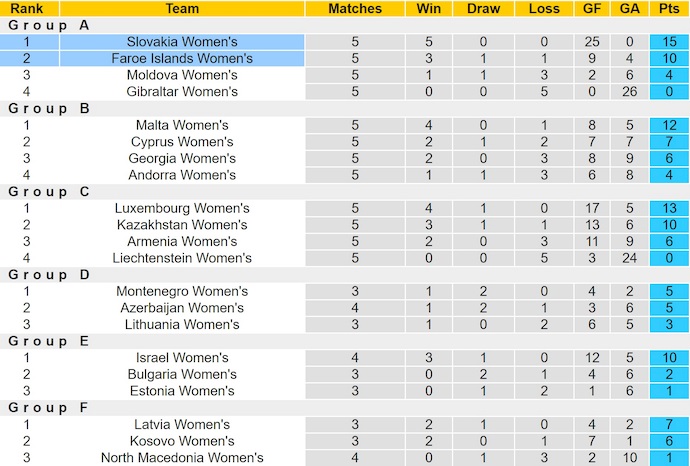690x466 pixels.
Task: Select Malta Women's in Group B
Action: click(x=182, y=125)
